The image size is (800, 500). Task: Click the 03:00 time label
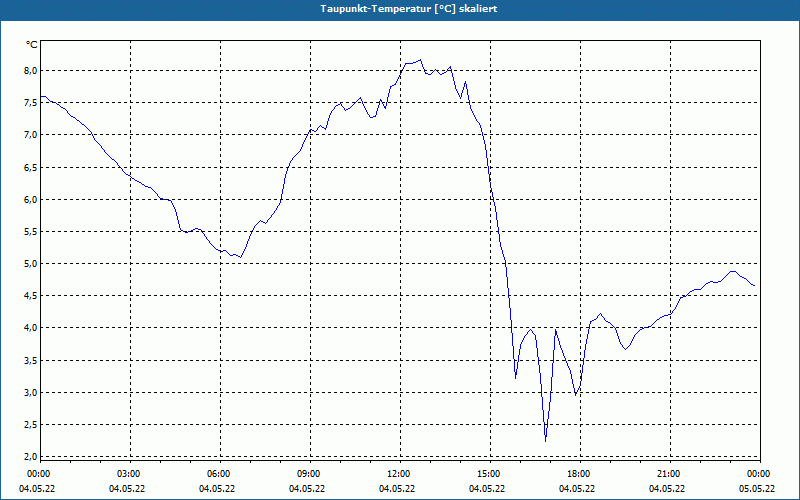(130, 474)
